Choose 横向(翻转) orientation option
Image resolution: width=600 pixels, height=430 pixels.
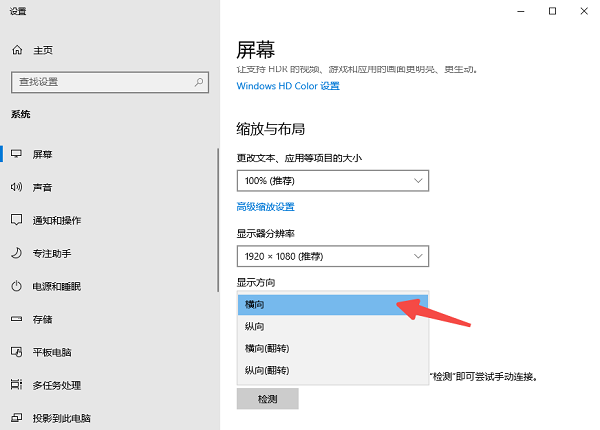pos(333,348)
